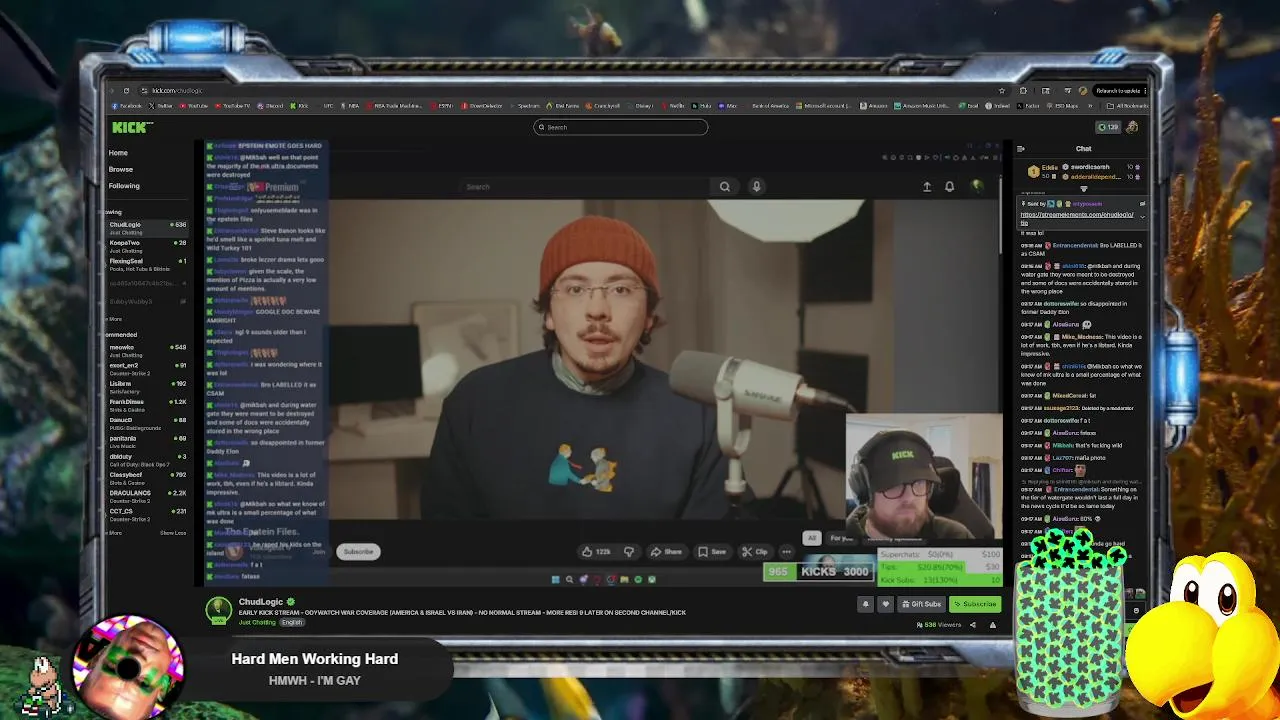
Task: Click the report warning icon
Action: click(x=993, y=625)
